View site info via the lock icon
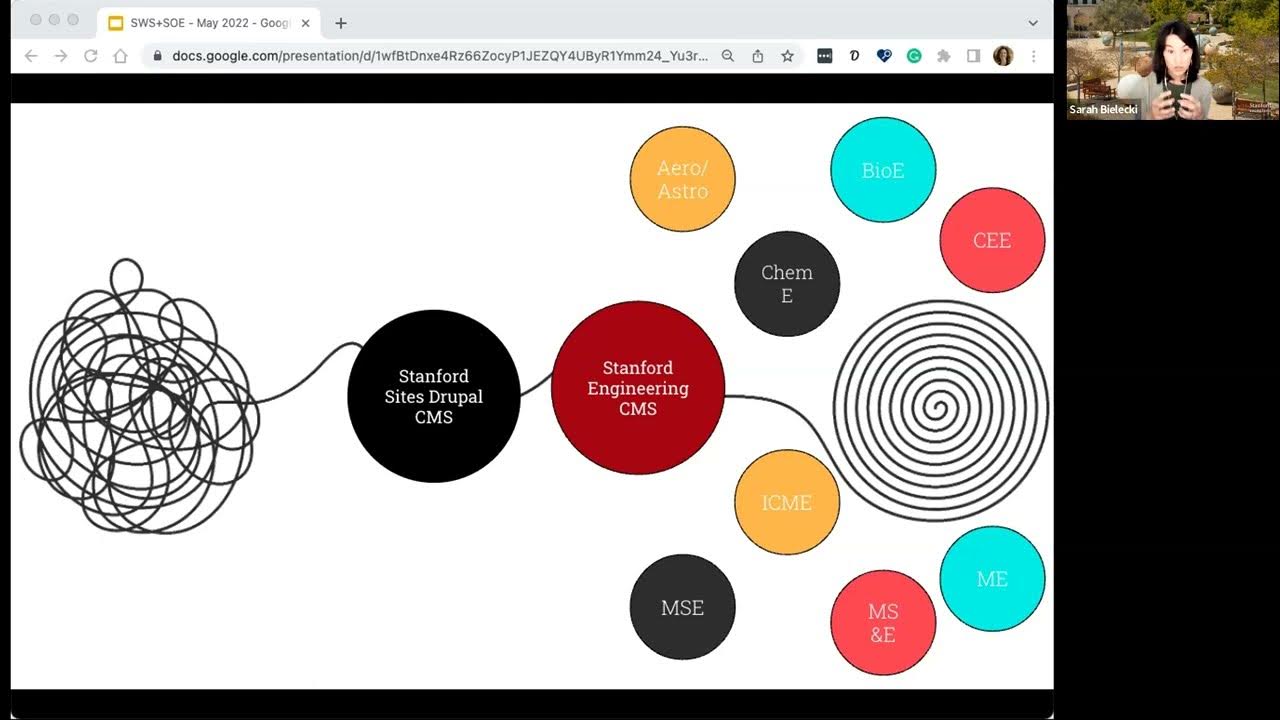 tap(158, 56)
